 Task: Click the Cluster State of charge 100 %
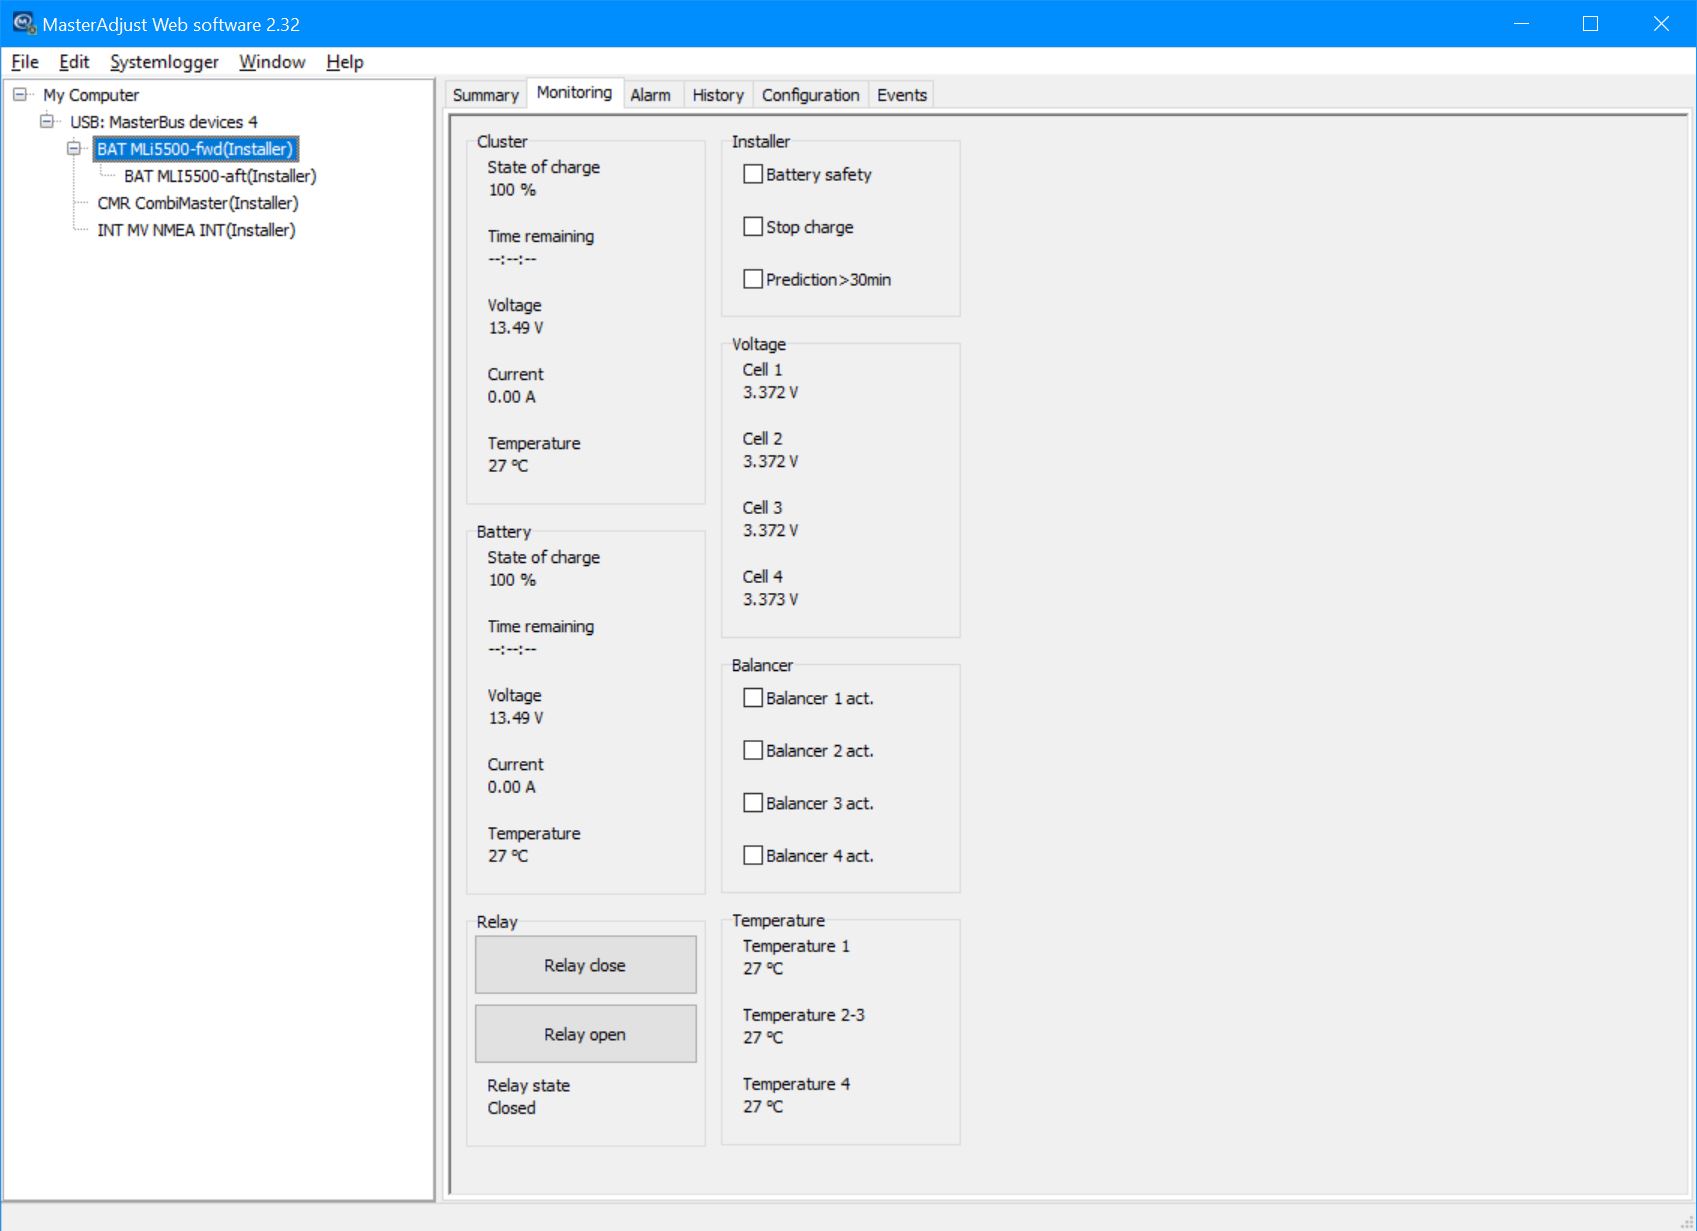(x=512, y=190)
